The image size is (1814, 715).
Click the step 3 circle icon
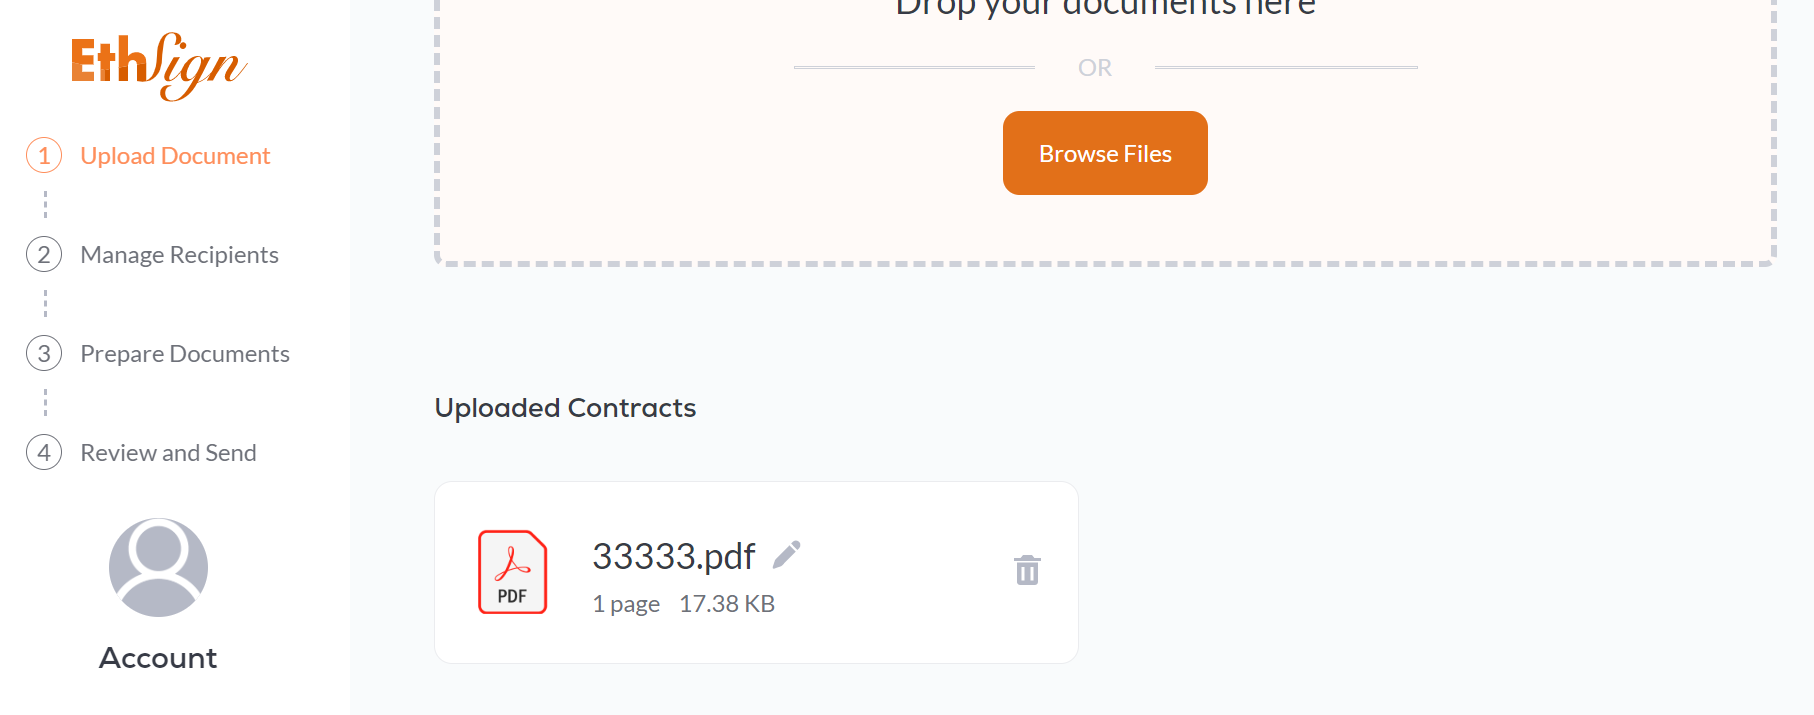tap(44, 353)
